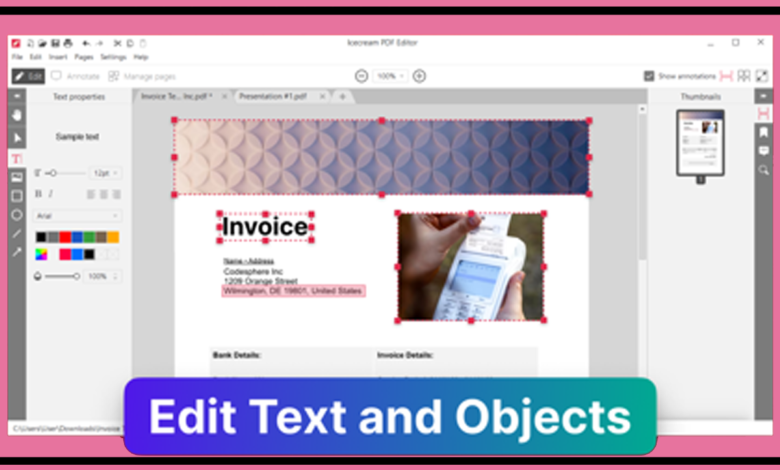The image size is (780, 470).
Task: Click the copy icon in title bar
Action: click(130, 43)
